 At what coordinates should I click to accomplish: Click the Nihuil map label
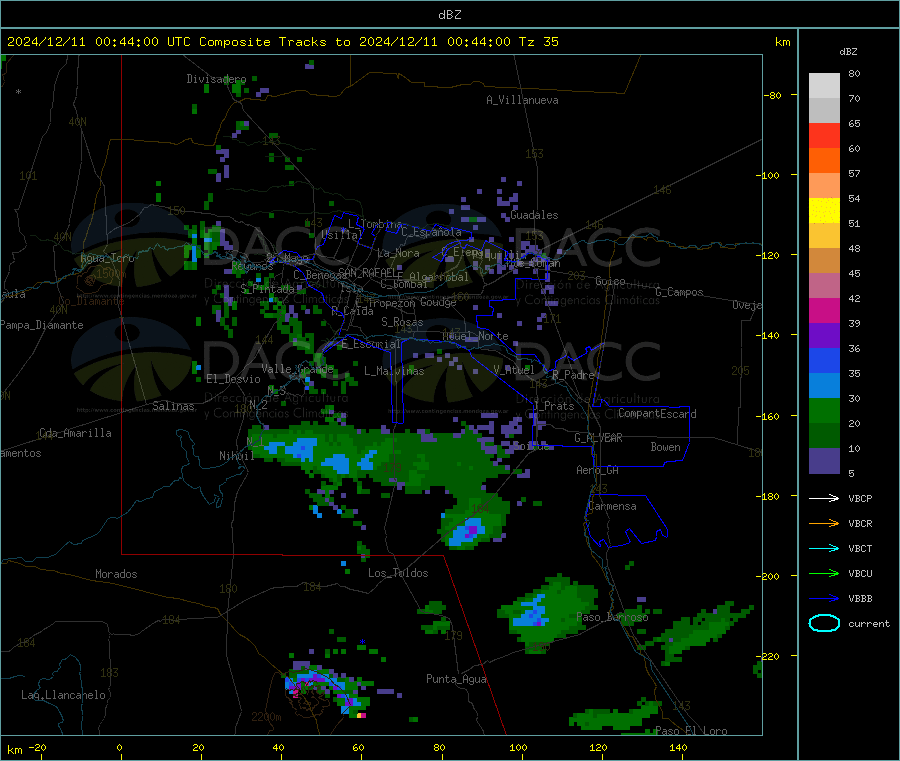[236, 456]
